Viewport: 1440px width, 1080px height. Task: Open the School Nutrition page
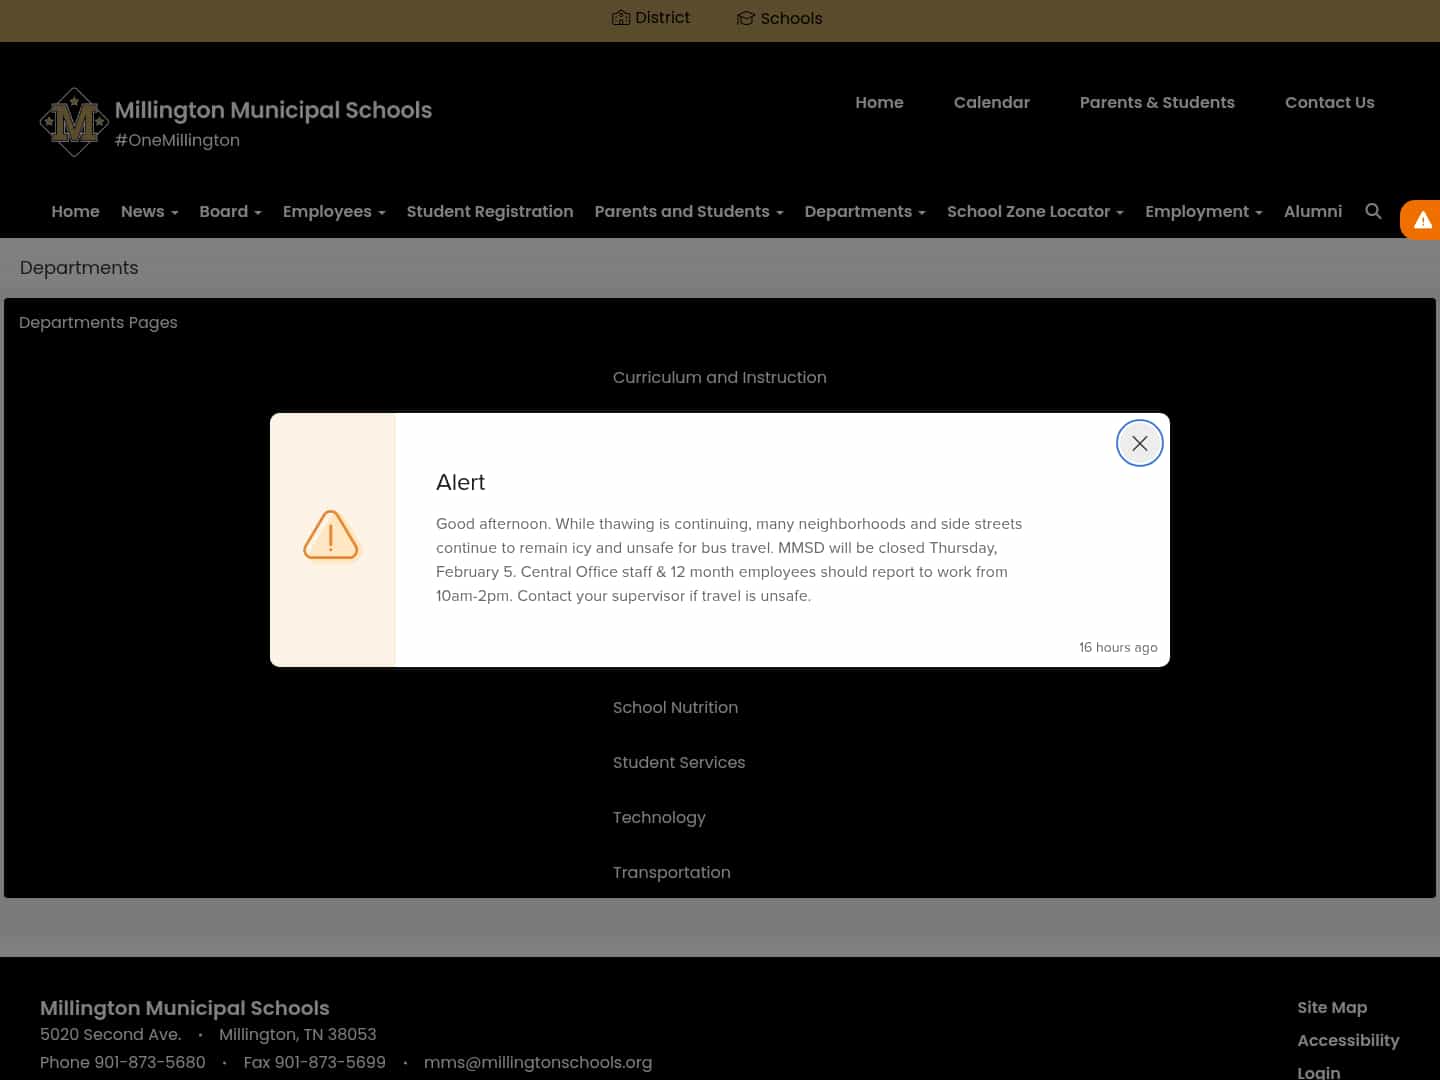675,707
